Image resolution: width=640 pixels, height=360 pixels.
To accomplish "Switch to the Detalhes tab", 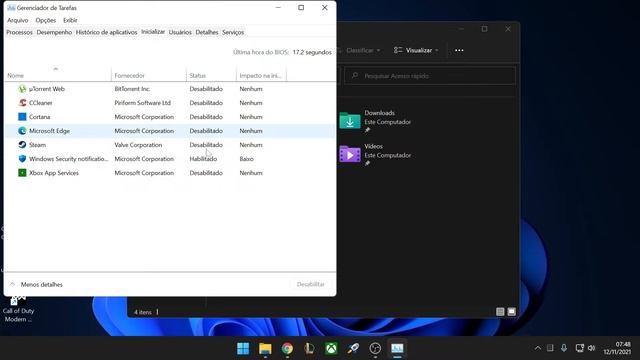I will tap(207, 32).
